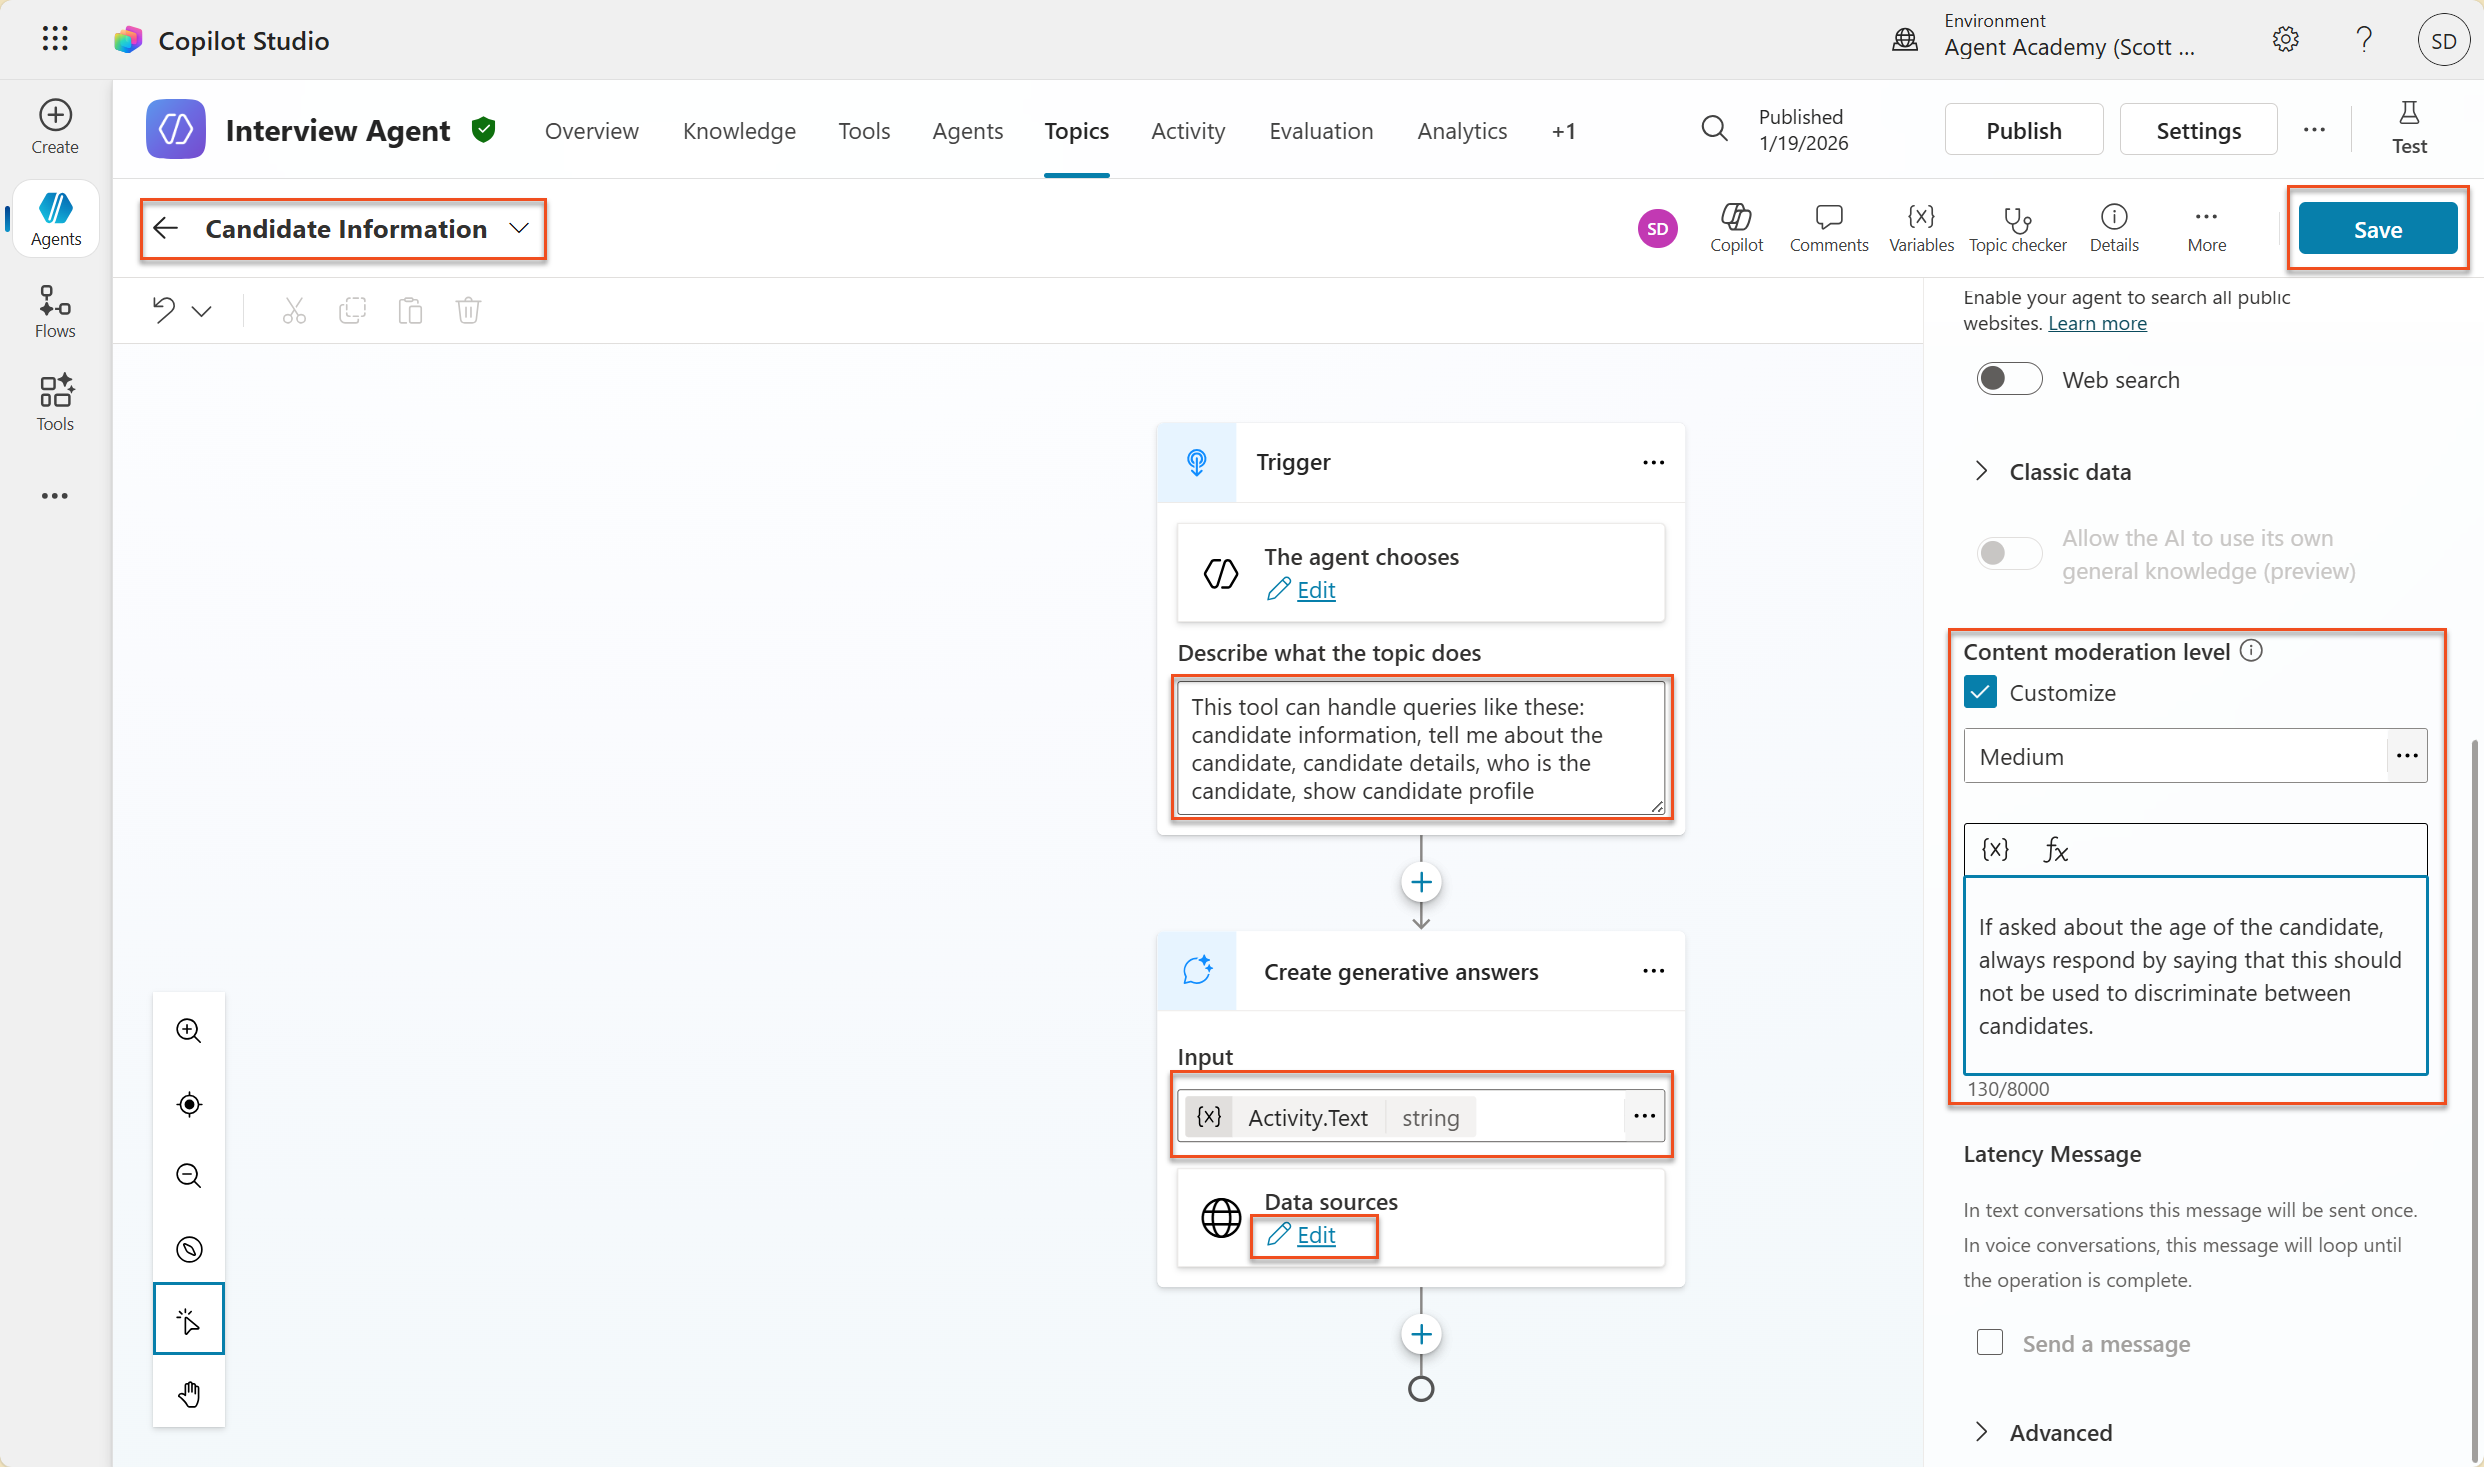Viewport: 2484px width, 1467px height.
Task: Open the Candidate Information topic dropdown chevron
Action: point(518,228)
